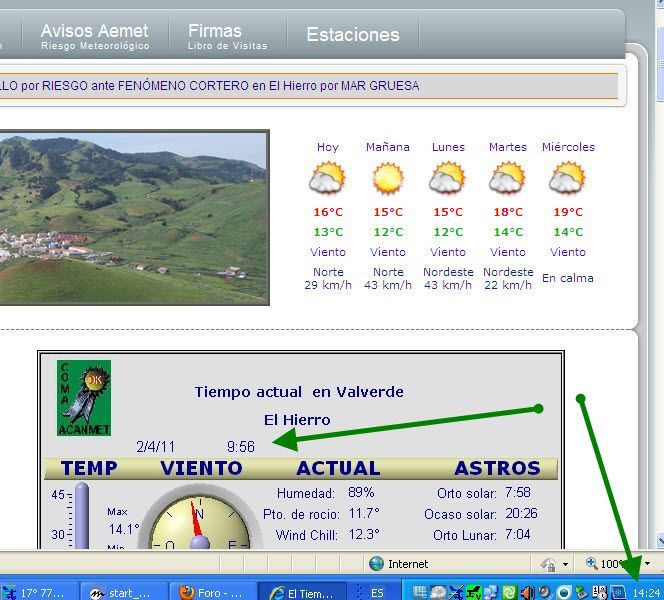Viewport: 664px width, 600px height.
Task: Switch to the El Tiem... Internet Explorer window
Action: [303, 593]
